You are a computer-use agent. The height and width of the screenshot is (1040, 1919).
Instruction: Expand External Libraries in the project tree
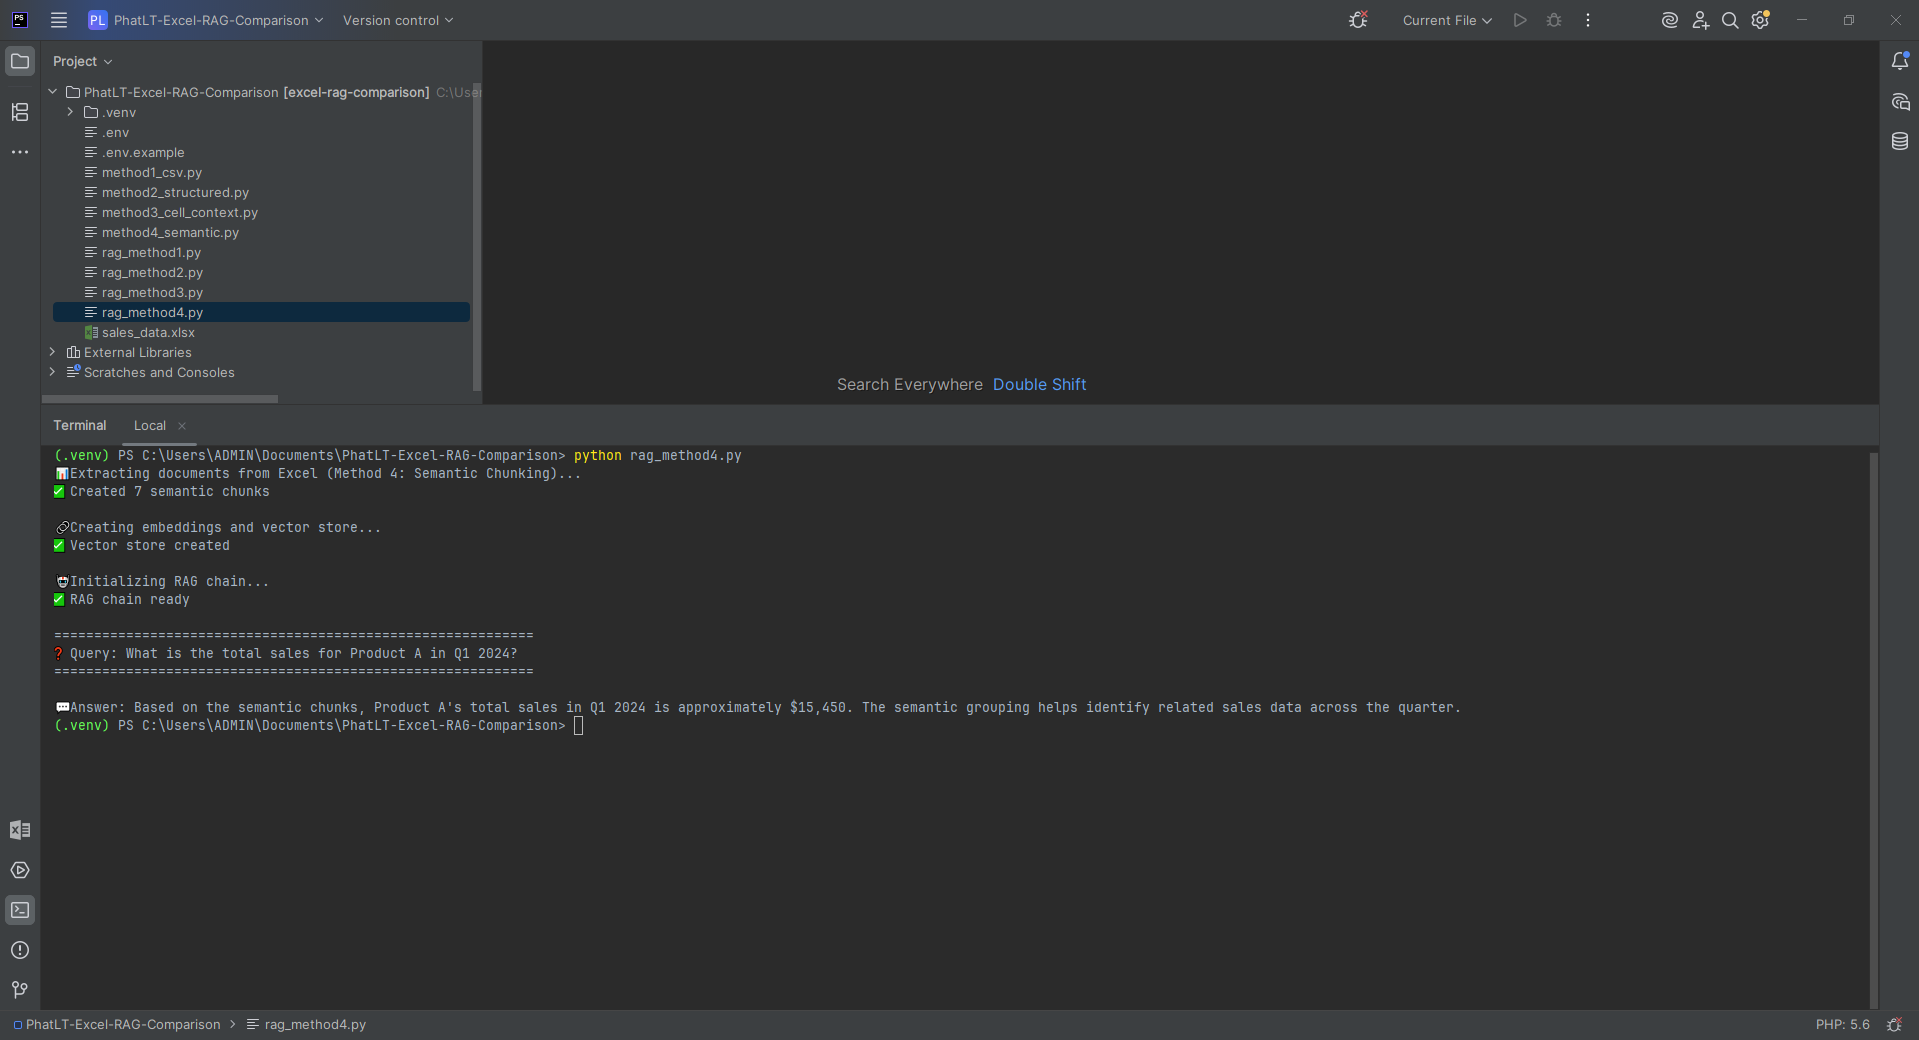[x=52, y=352]
